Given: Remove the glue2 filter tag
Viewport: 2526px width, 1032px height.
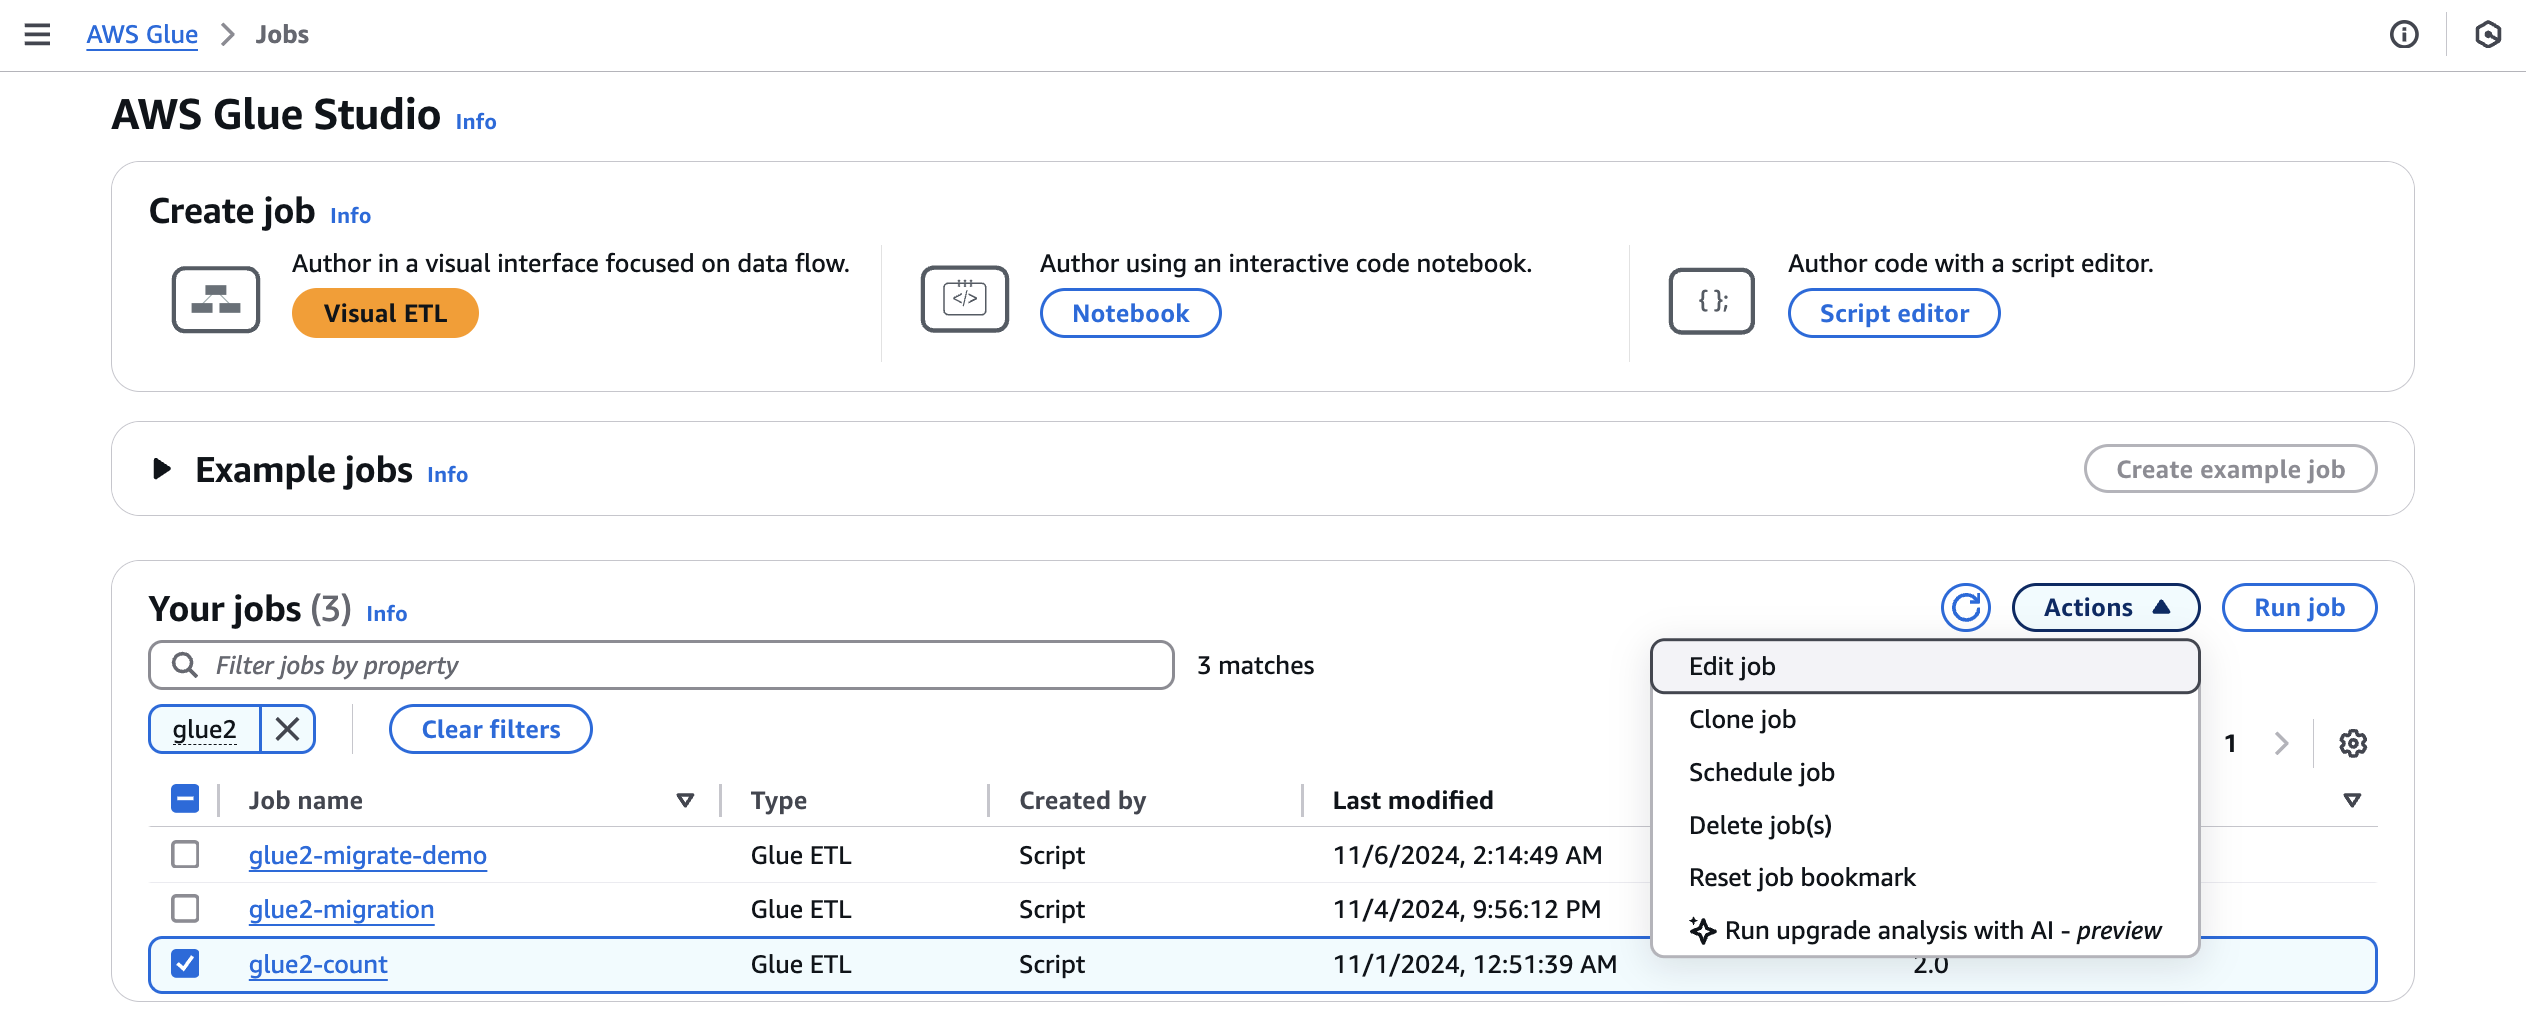Looking at the screenshot, I should coord(288,729).
